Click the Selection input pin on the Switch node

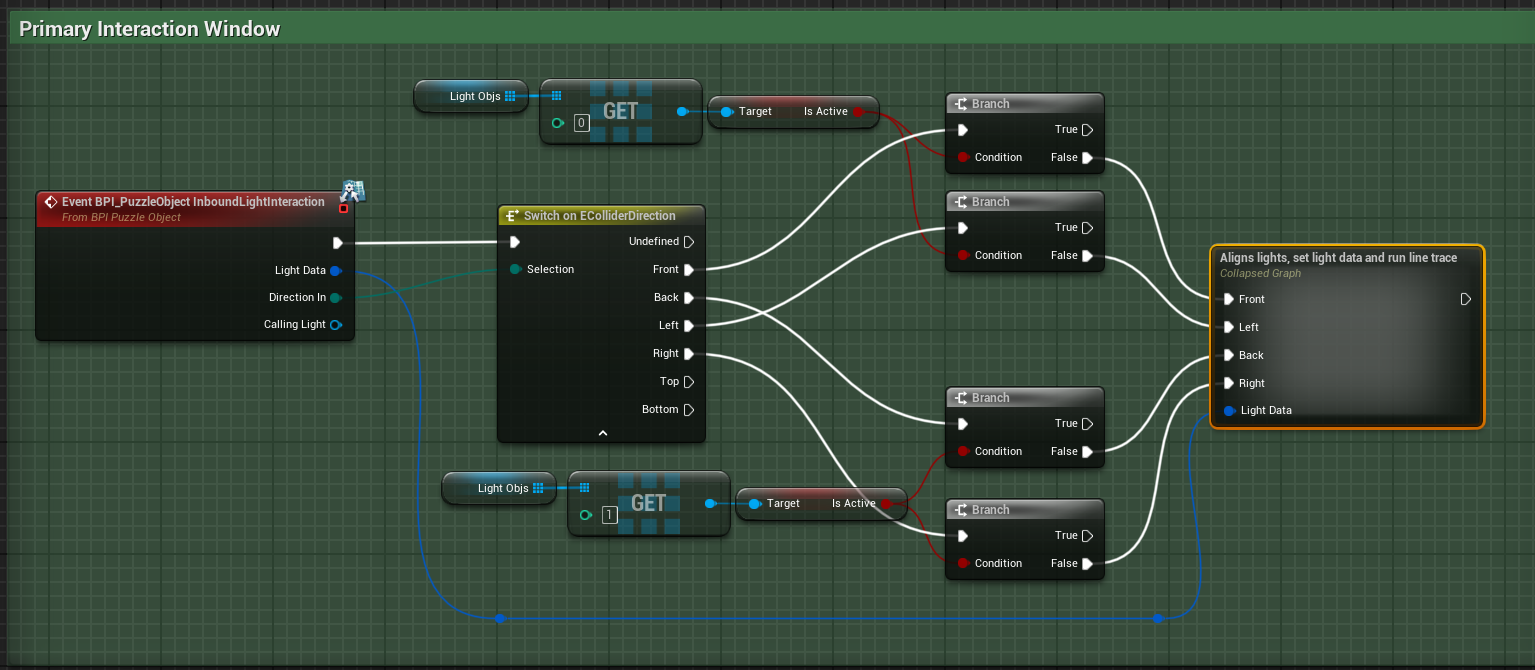pyautogui.click(x=514, y=270)
